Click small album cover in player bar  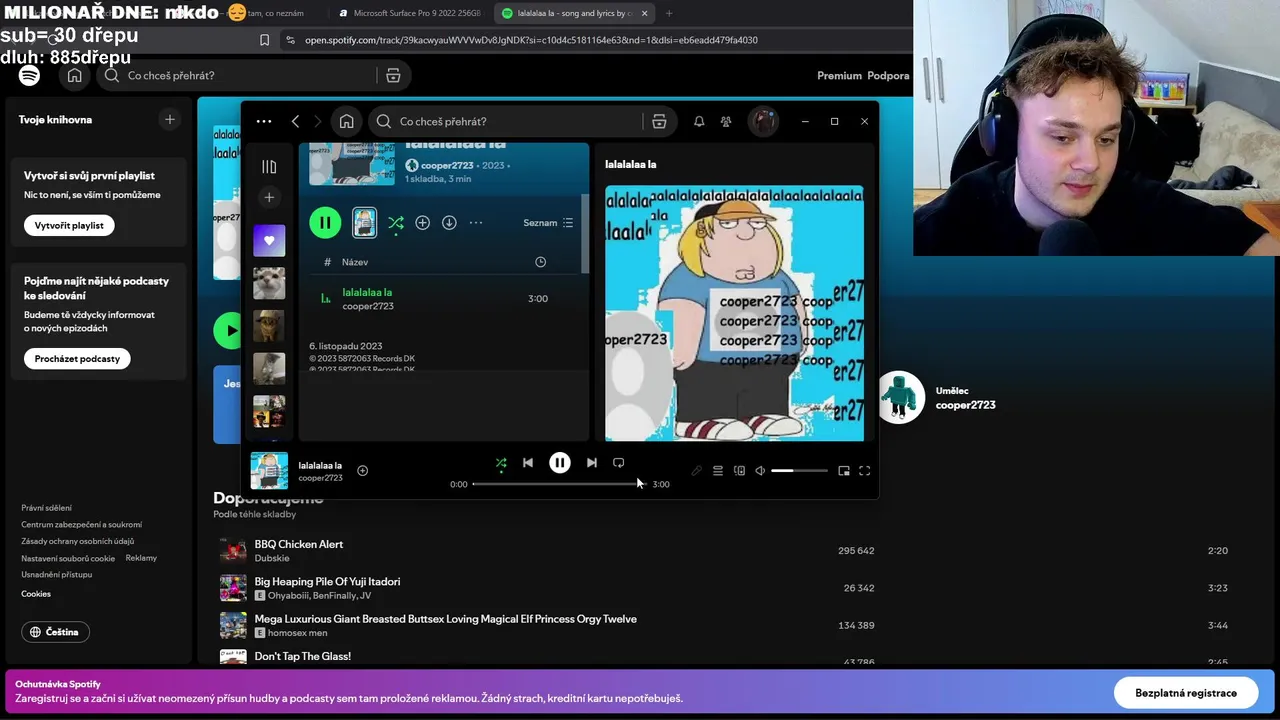click(269, 471)
